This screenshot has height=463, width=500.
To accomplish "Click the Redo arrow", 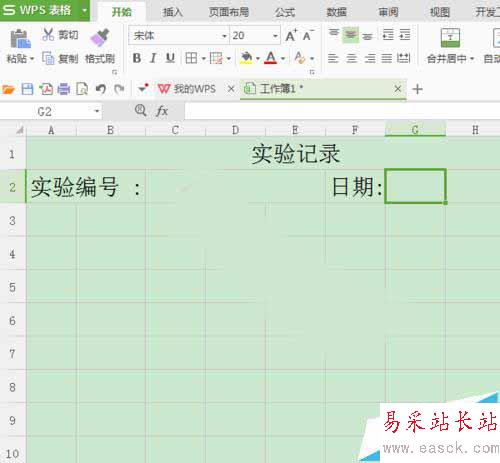I will (x=119, y=89).
